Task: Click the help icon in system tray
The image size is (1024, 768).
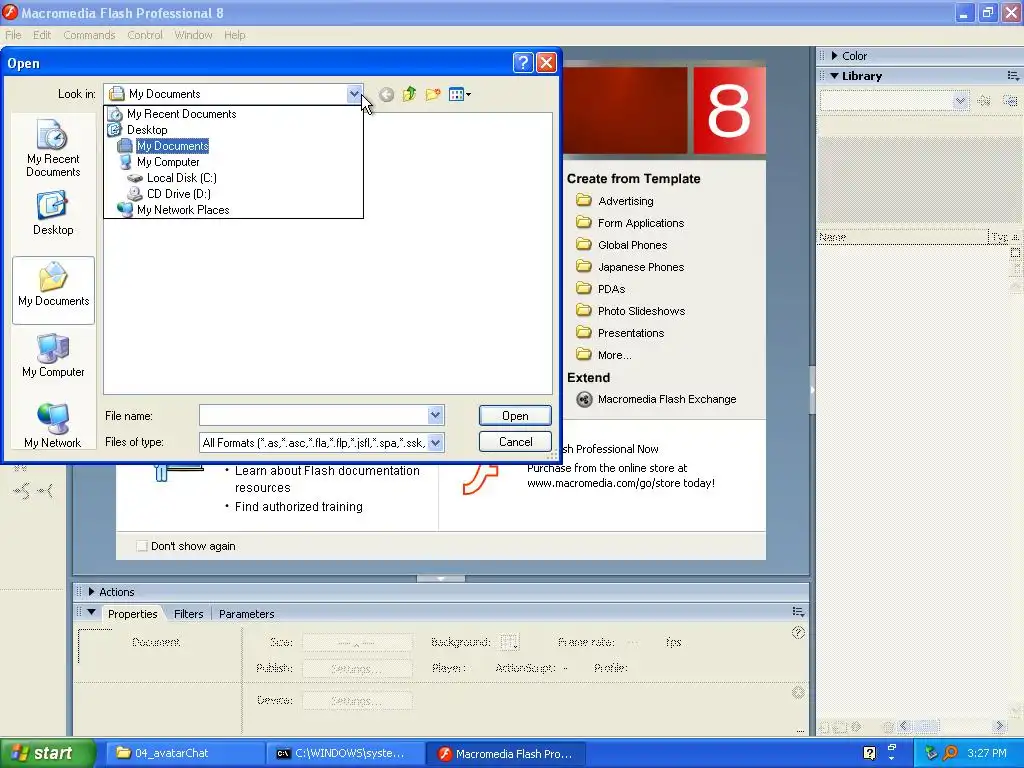Action: [x=869, y=753]
